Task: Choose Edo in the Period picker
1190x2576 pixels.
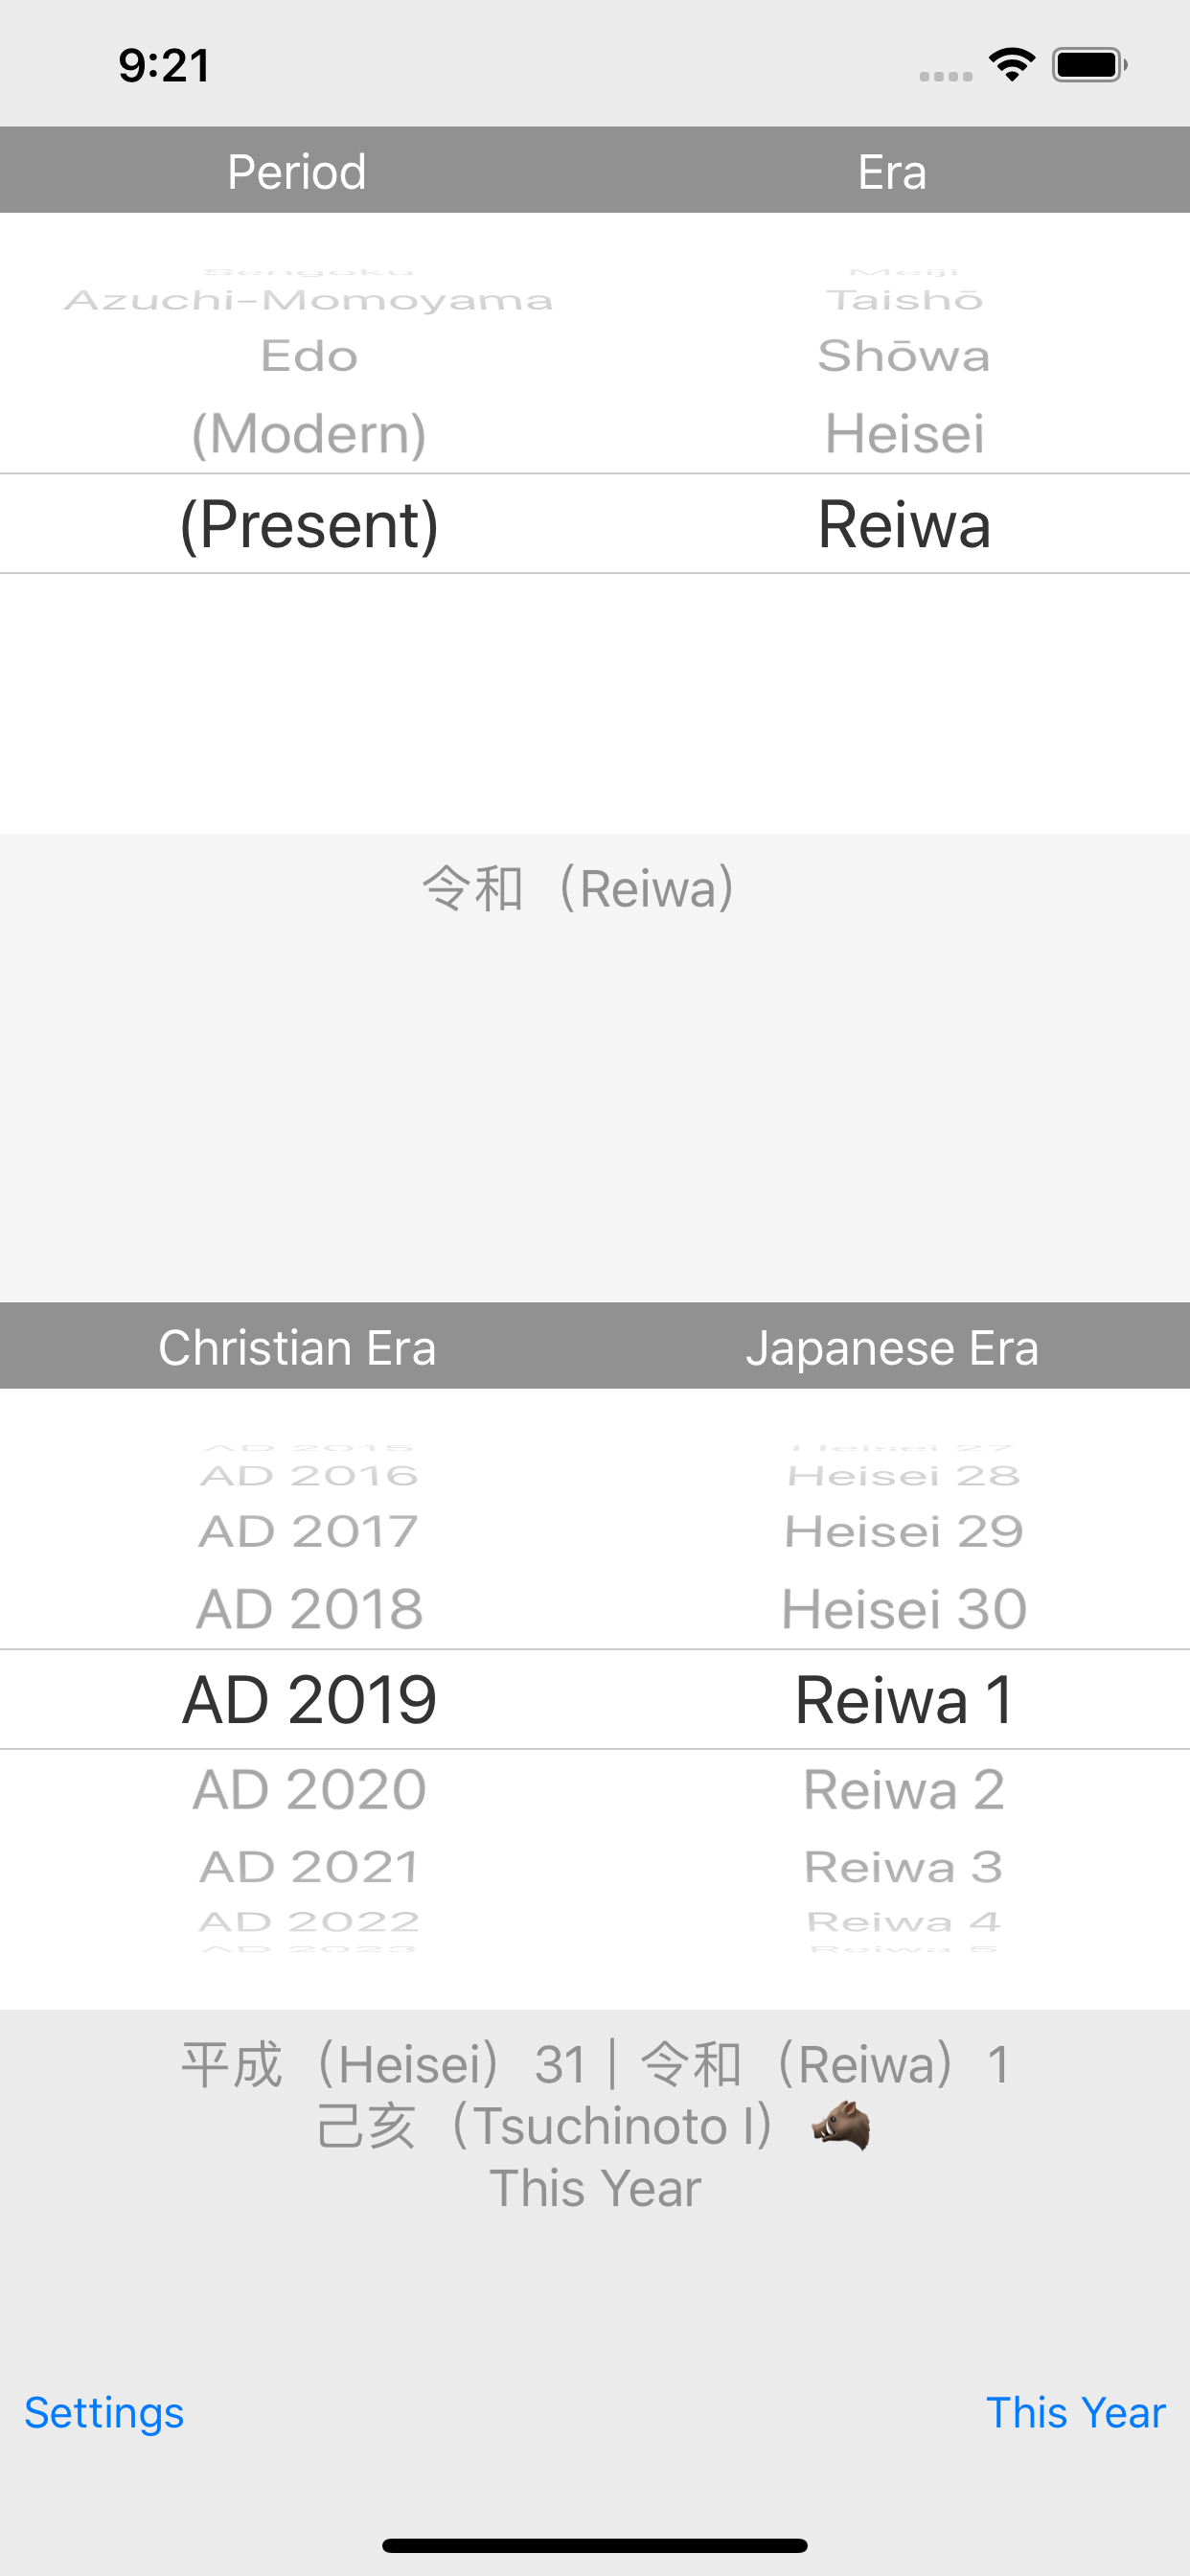Action: click(x=309, y=356)
